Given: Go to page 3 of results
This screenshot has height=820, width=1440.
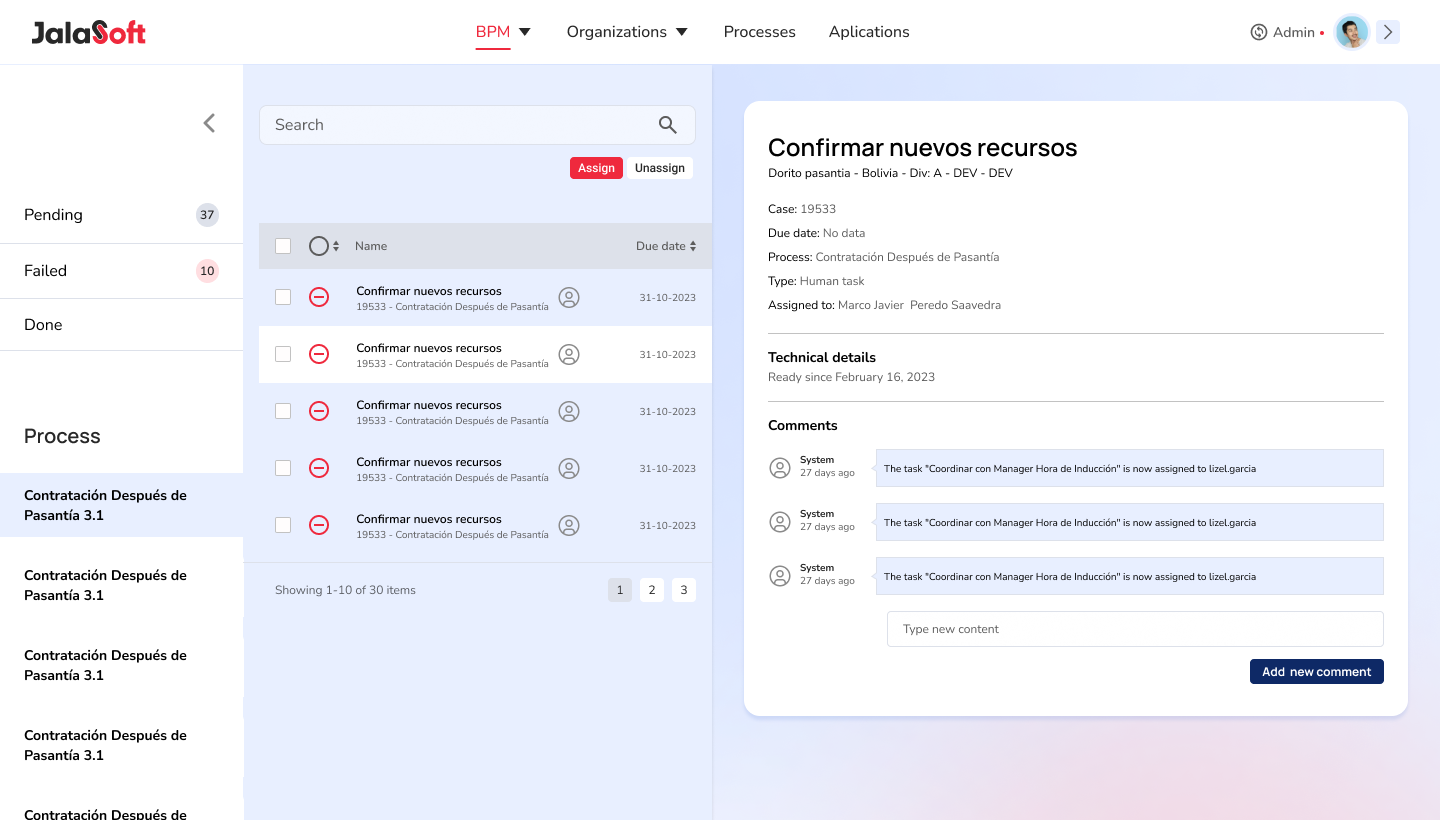Looking at the screenshot, I should tap(684, 590).
